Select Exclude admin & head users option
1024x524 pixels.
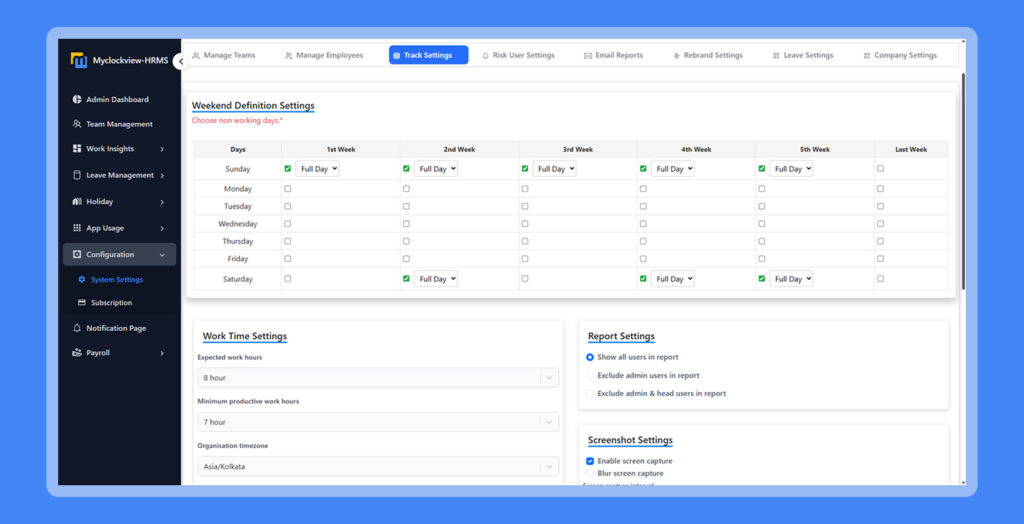tap(590, 394)
